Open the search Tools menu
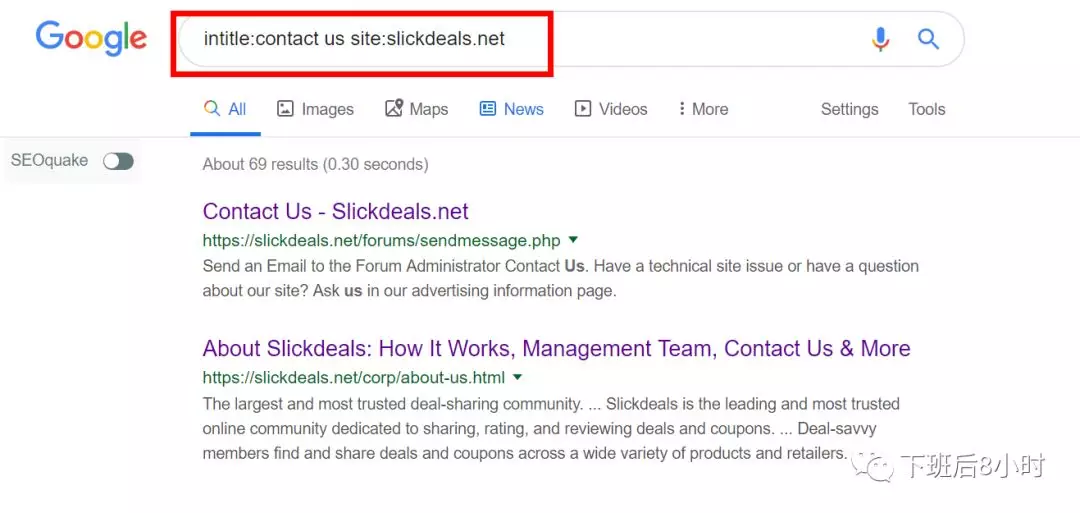Image resolution: width=1080 pixels, height=513 pixels. [x=926, y=109]
